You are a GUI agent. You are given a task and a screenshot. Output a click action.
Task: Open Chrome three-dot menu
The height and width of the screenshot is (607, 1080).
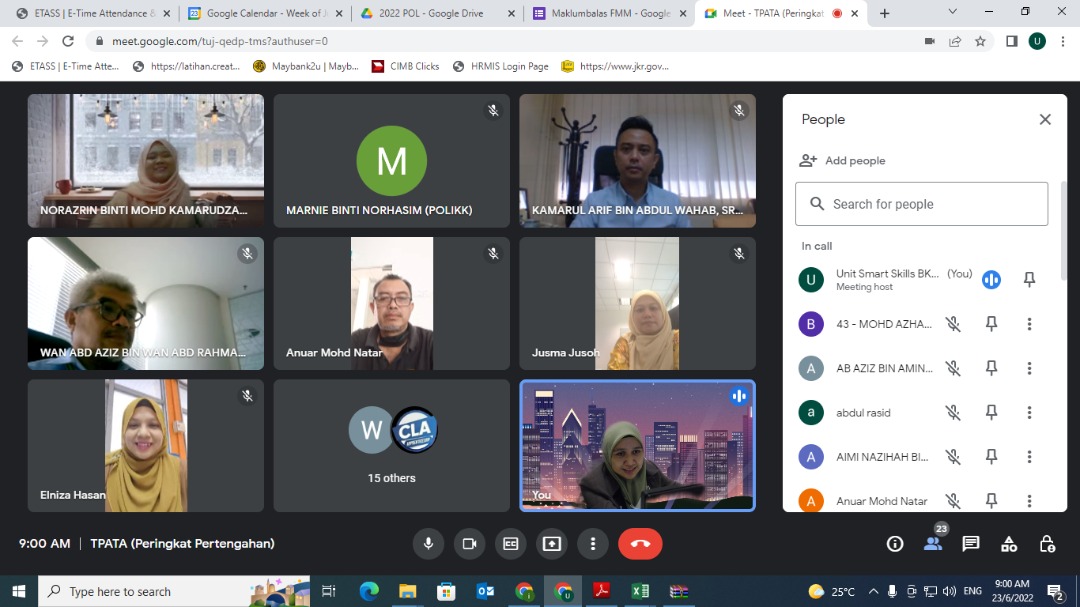1063,41
